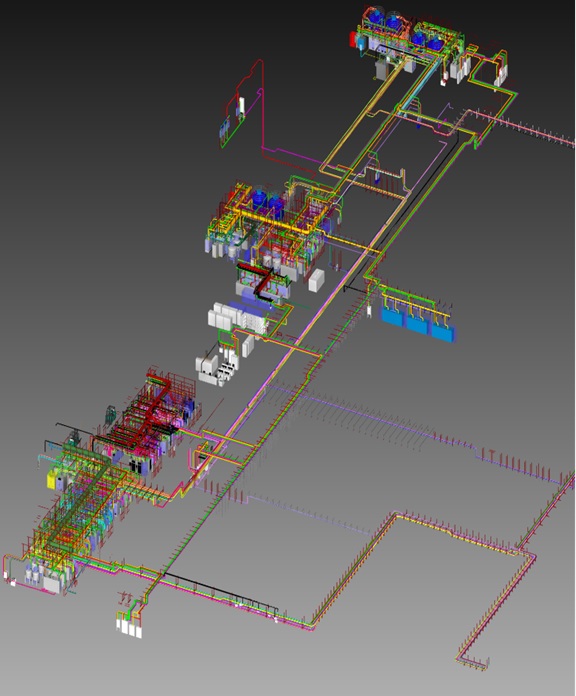Click the long black pipe near the bottom

220,591
